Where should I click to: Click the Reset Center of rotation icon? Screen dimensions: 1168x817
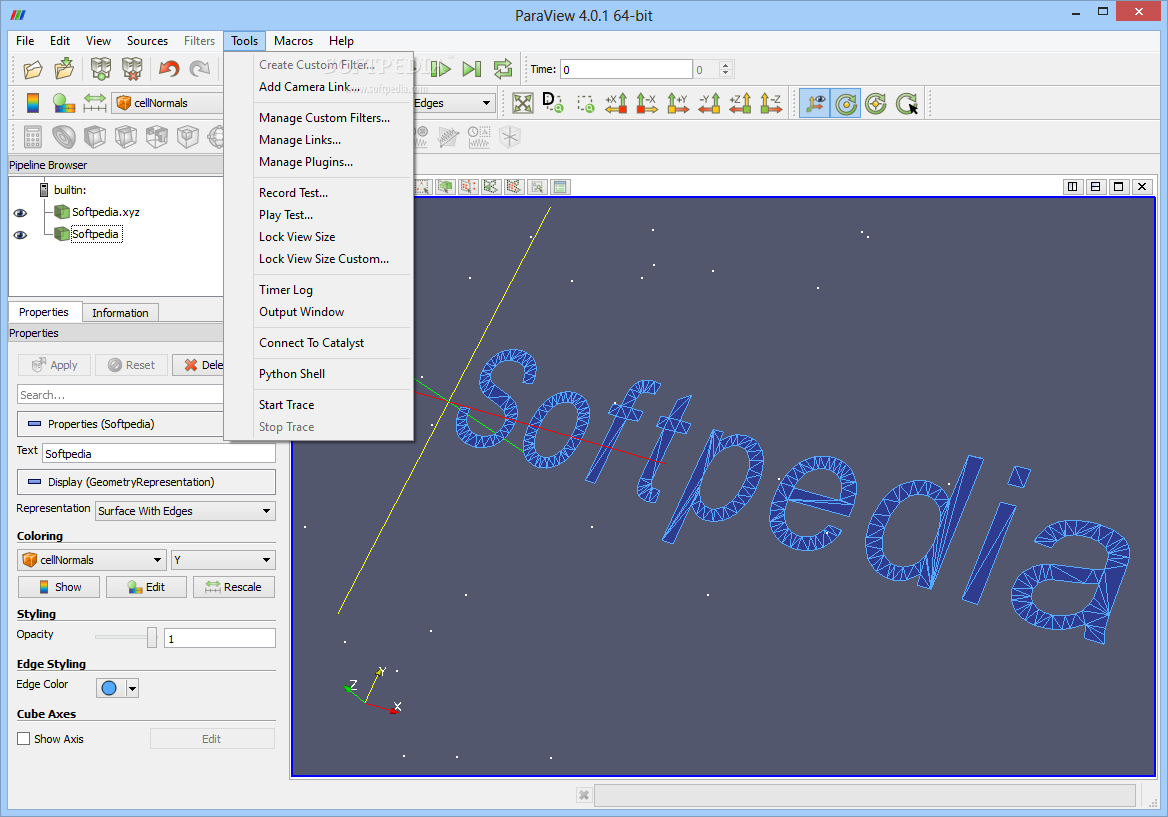pos(876,104)
